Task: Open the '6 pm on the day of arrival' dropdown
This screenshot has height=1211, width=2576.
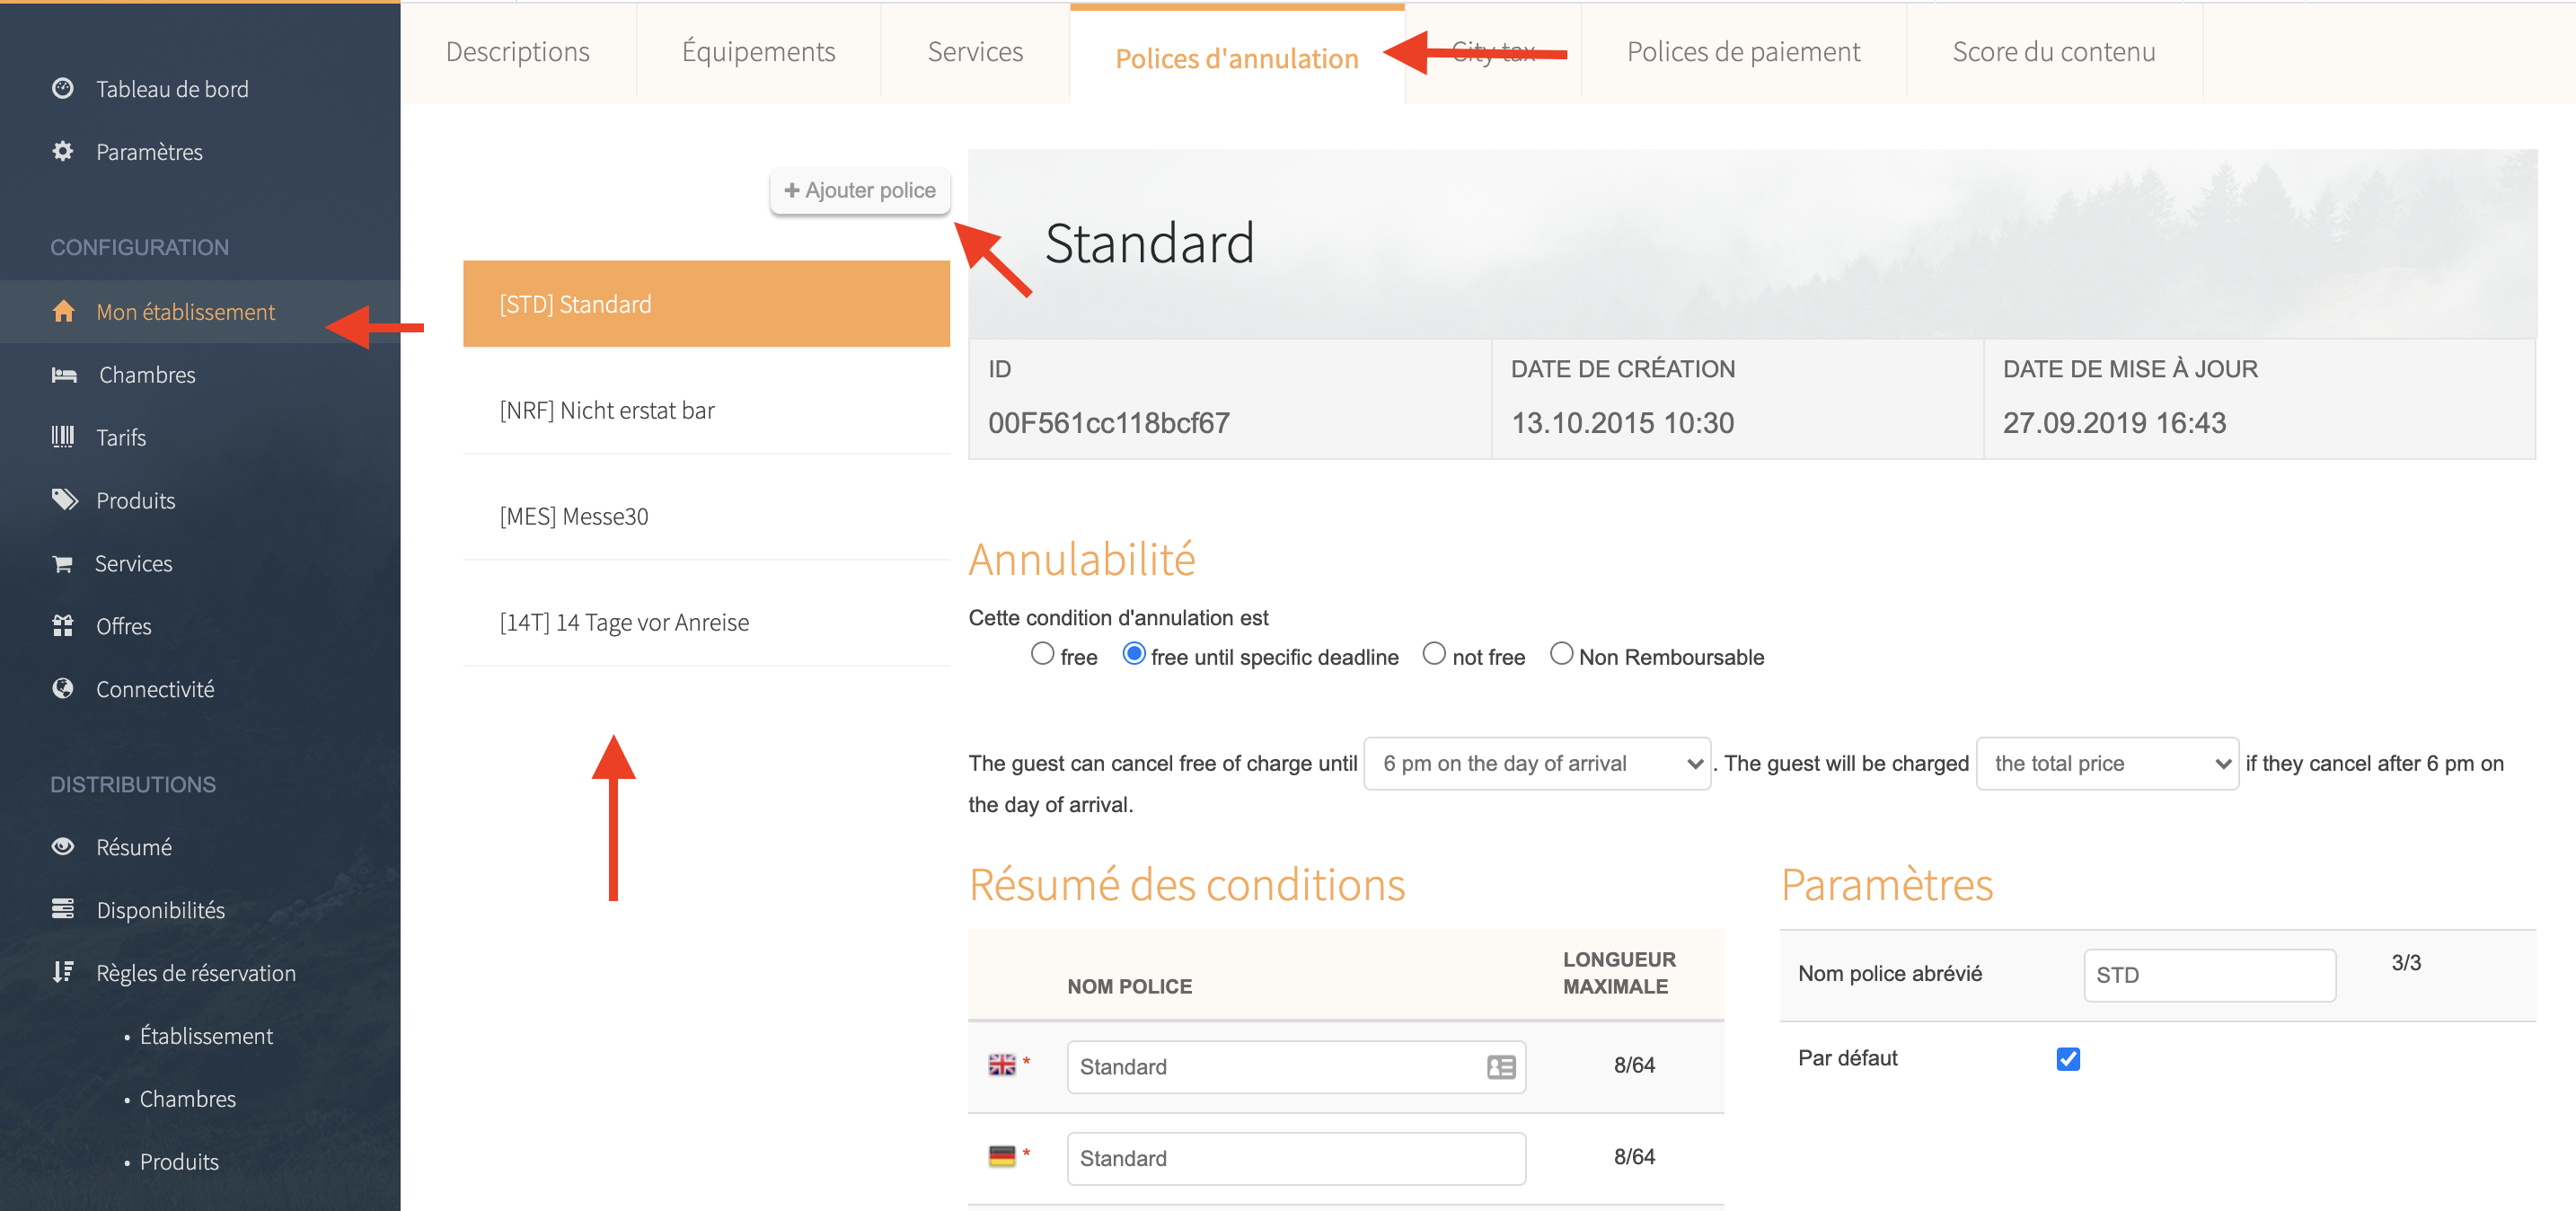Action: click(1536, 764)
